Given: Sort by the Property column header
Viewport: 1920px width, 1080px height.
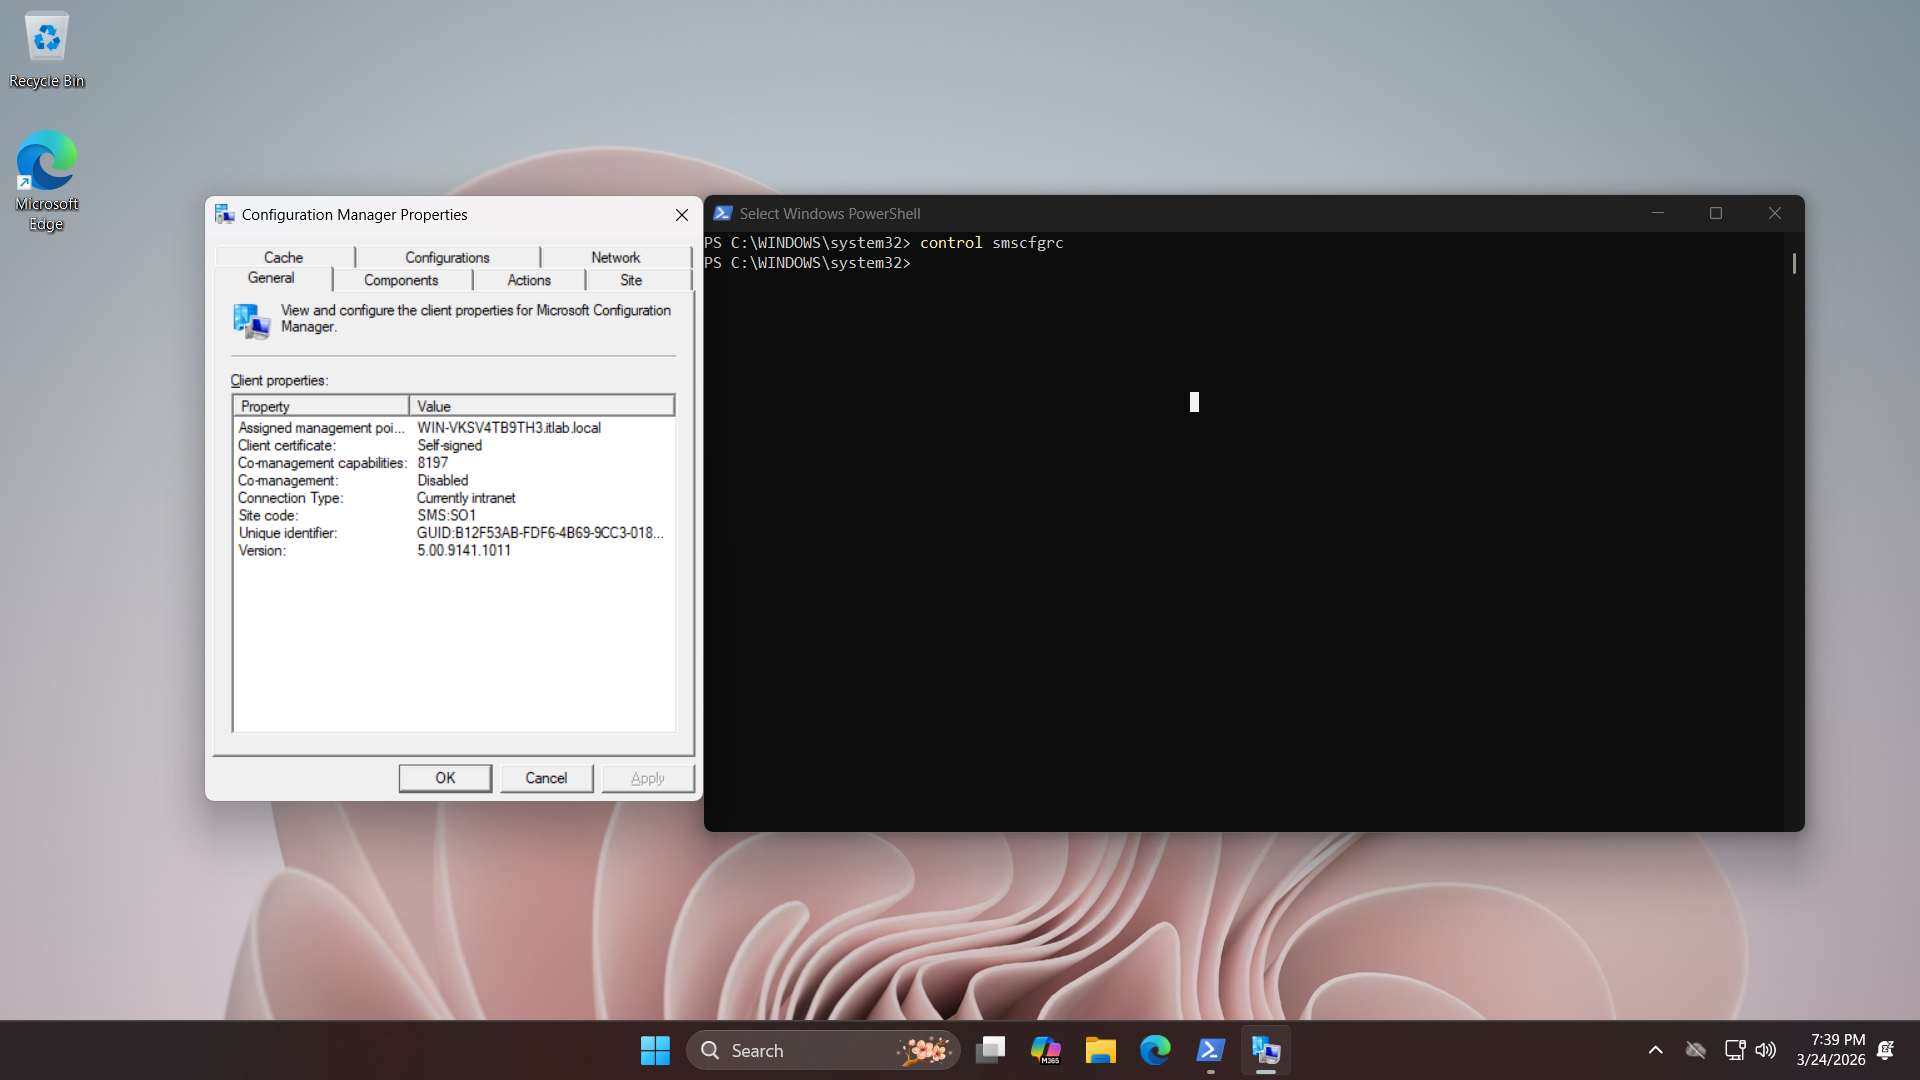Looking at the screenshot, I should click(x=320, y=406).
